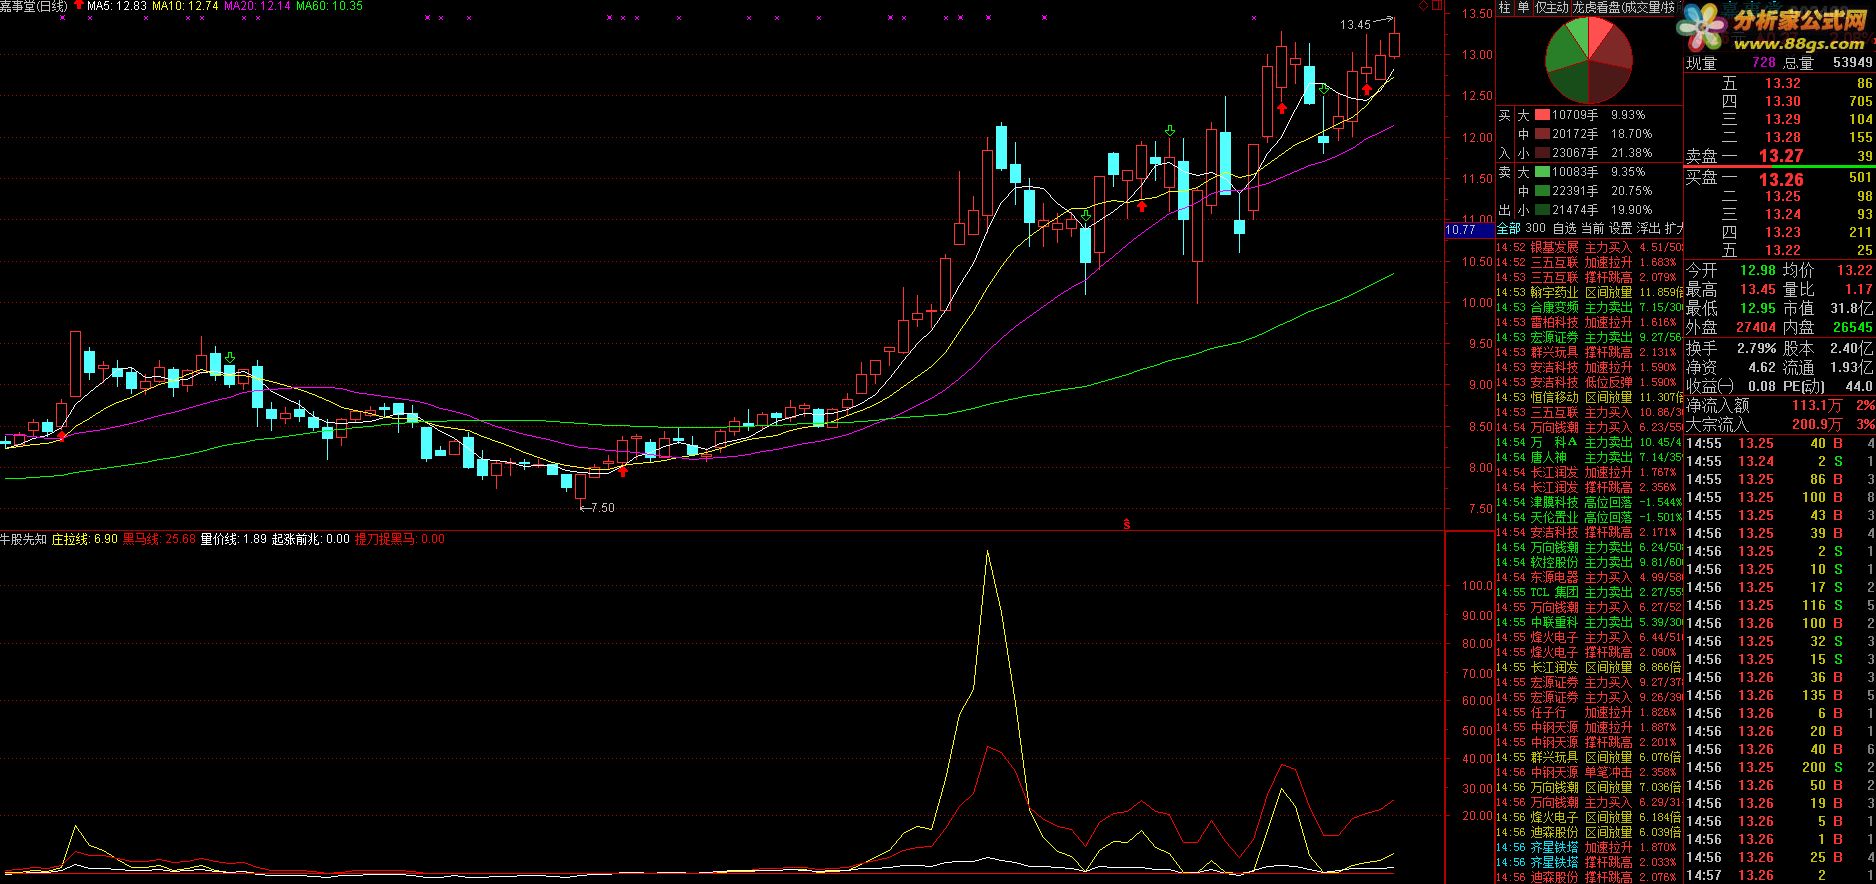The image size is (1876, 884).
Task: Click the 唐人神 主力卖出 alert row
Action: point(1589,457)
